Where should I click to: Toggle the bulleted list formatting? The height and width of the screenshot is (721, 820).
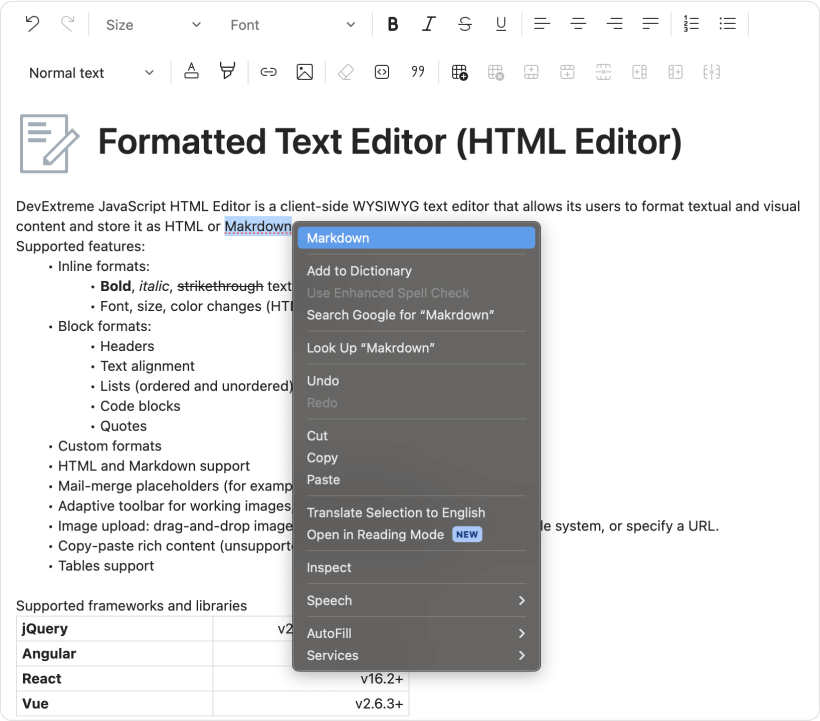click(727, 23)
